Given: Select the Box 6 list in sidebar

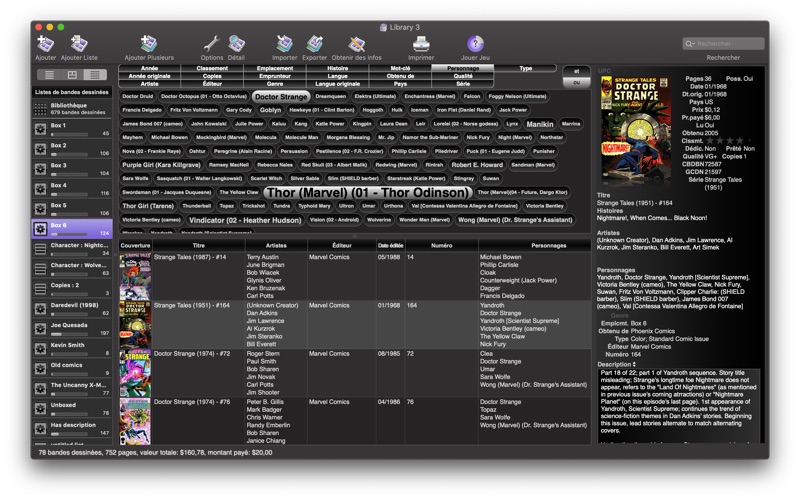Looking at the screenshot, I should coord(72,229).
